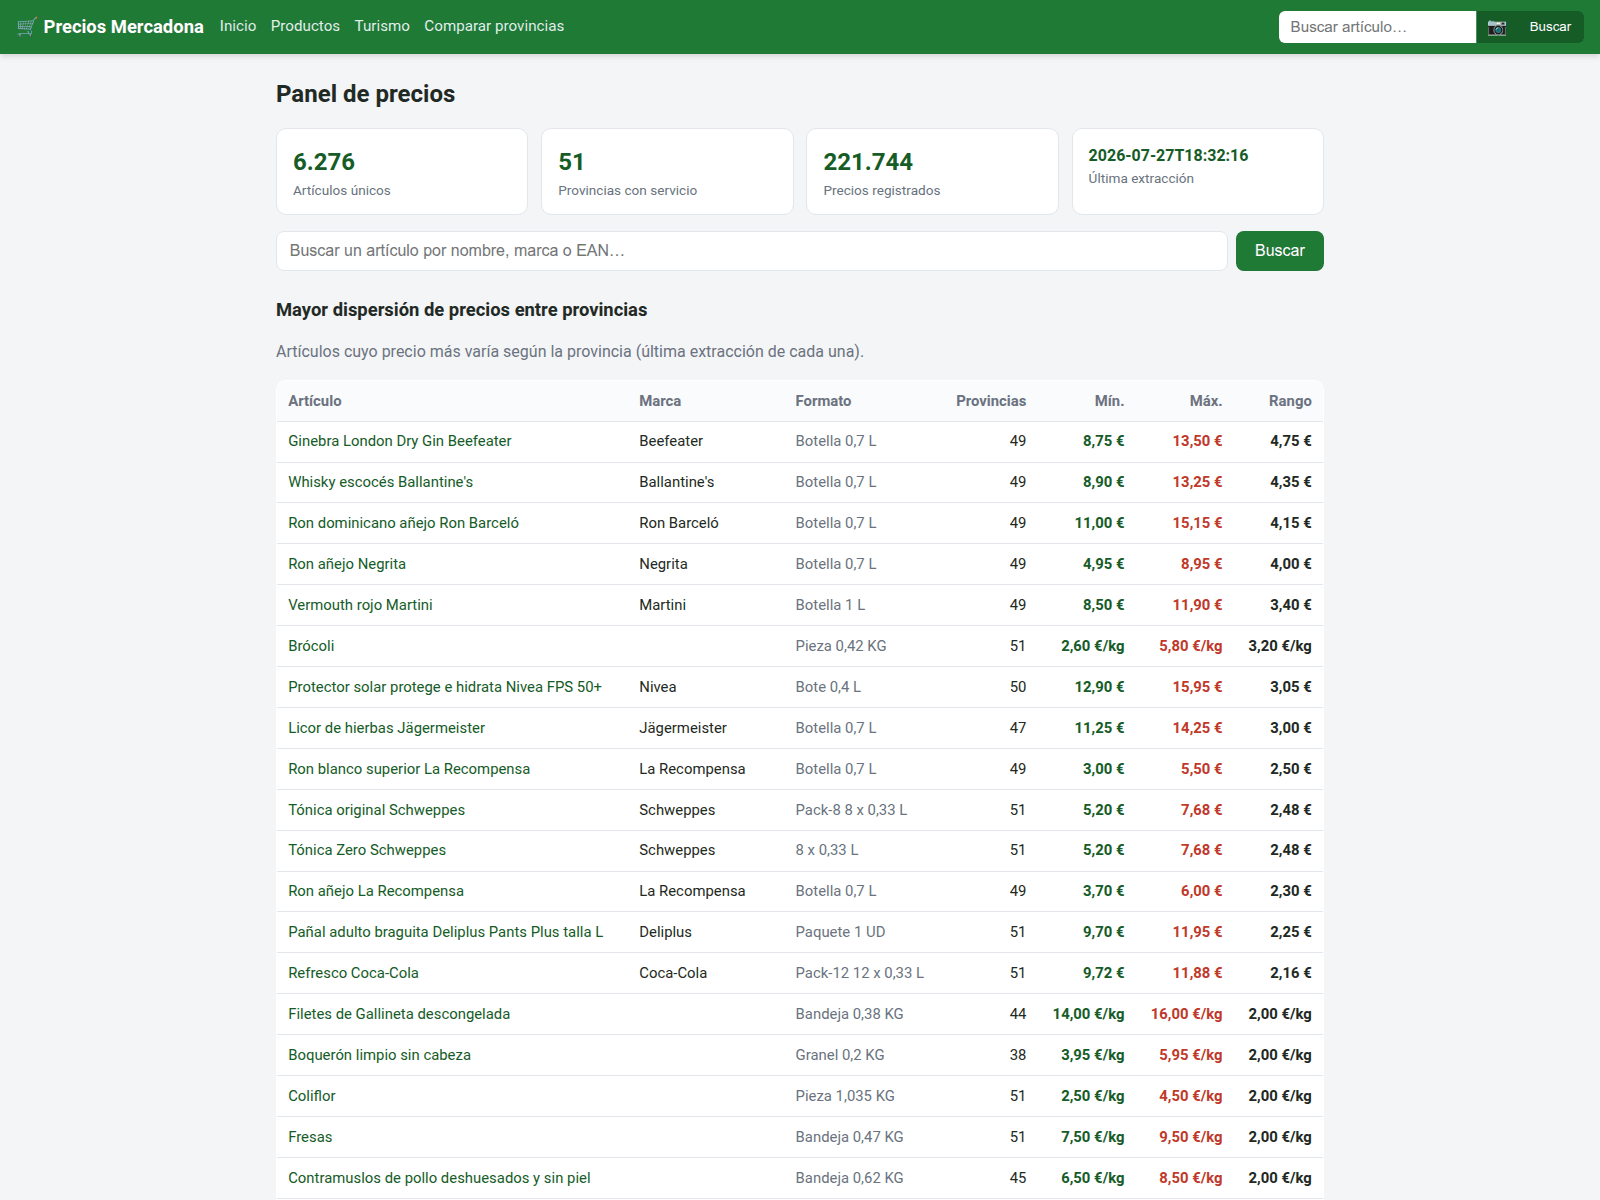
Task: Click the shopping cart logo icon
Action: [x=27, y=26]
